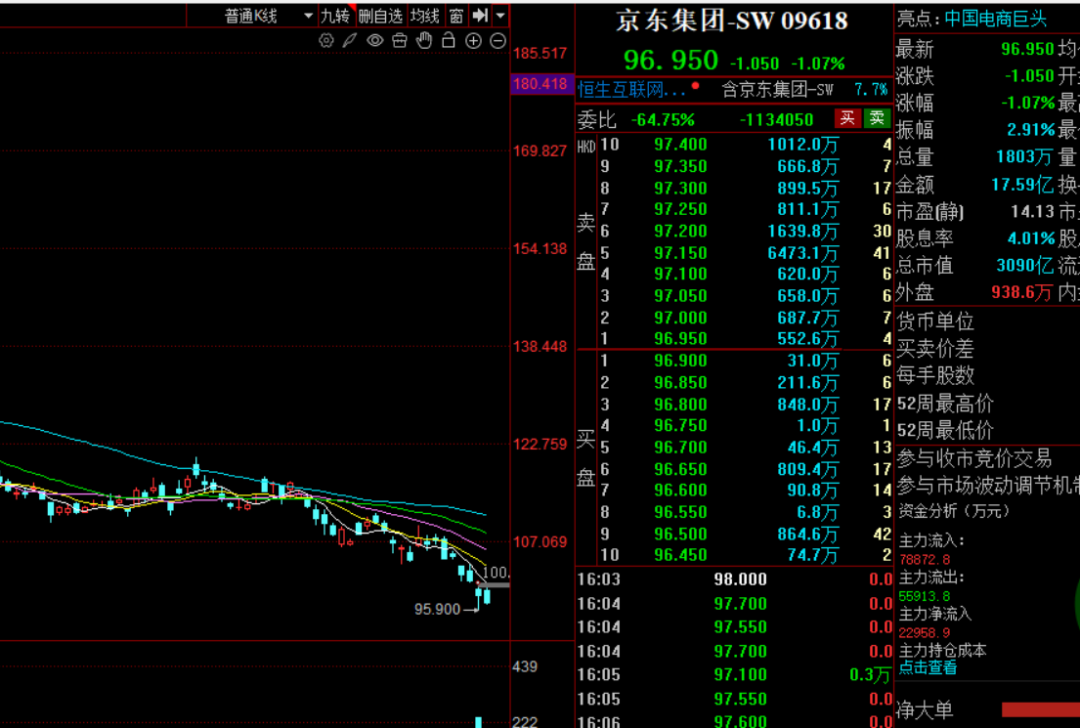
Task: Toggle the 均线 moving average button
Action: (424, 16)
